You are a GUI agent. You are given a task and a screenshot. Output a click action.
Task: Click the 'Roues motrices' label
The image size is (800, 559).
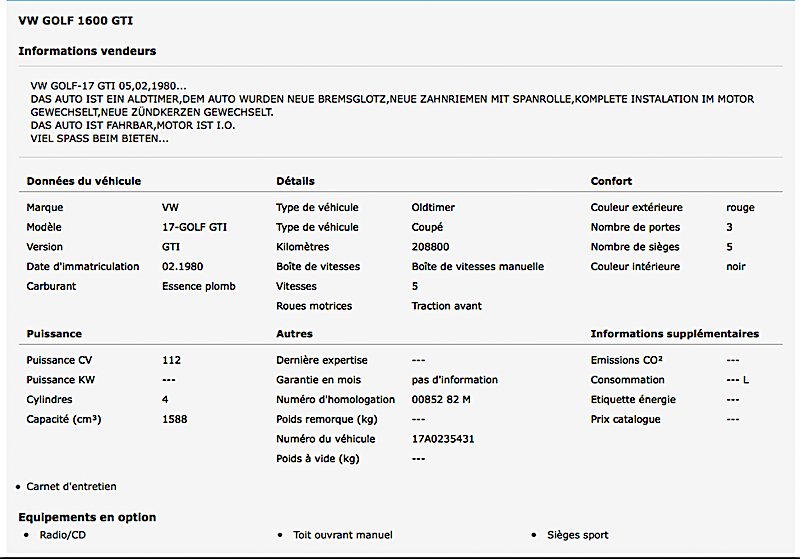[x=314, y=306]
